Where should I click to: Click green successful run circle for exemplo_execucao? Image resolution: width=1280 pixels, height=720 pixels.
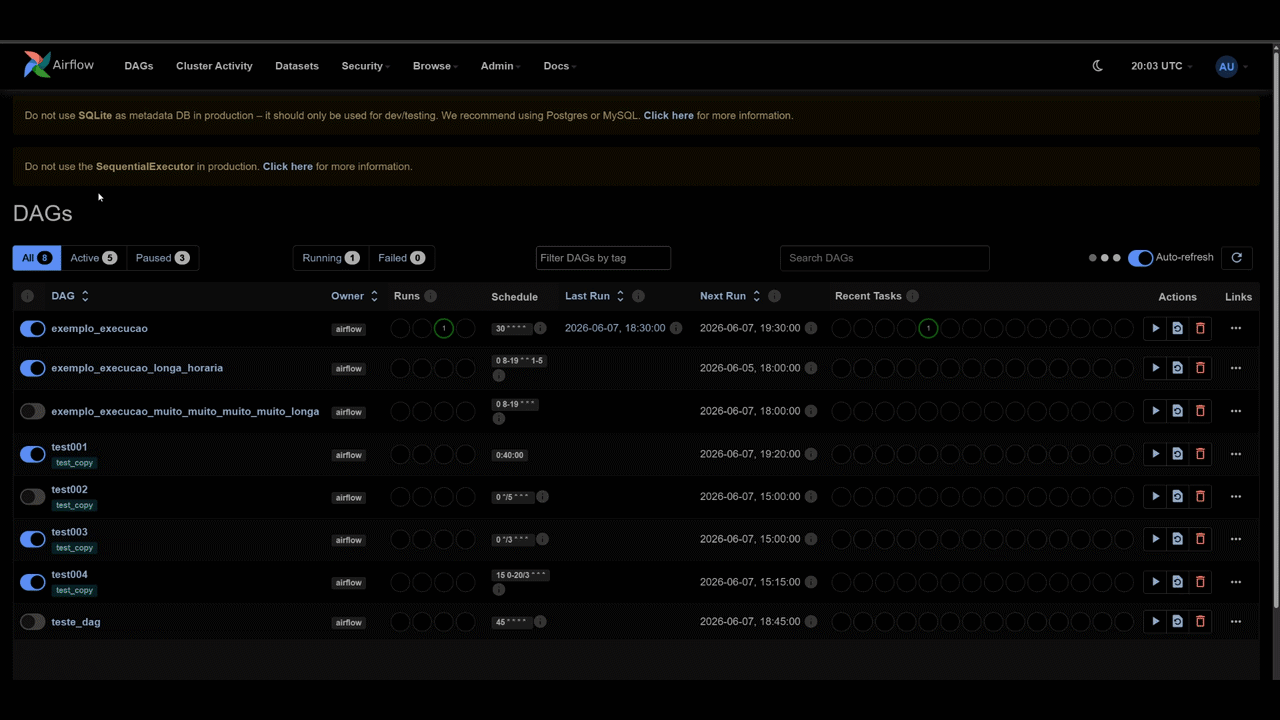click(x=444, y=328)
